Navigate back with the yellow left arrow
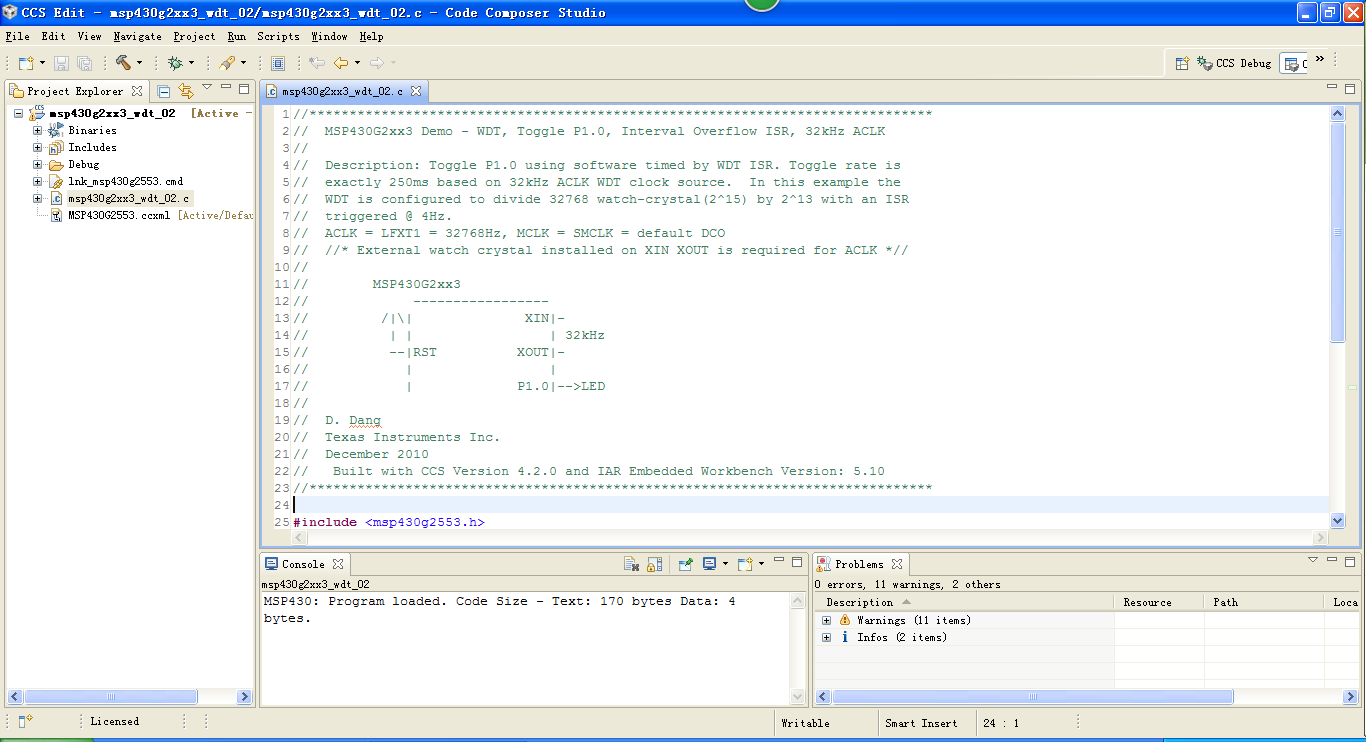The width and height of the screenshot is (1366, 742). 341,63
